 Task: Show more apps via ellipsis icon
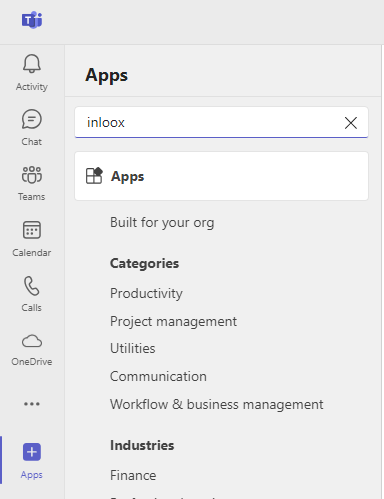pyautogui.click(x=32, y=404)
